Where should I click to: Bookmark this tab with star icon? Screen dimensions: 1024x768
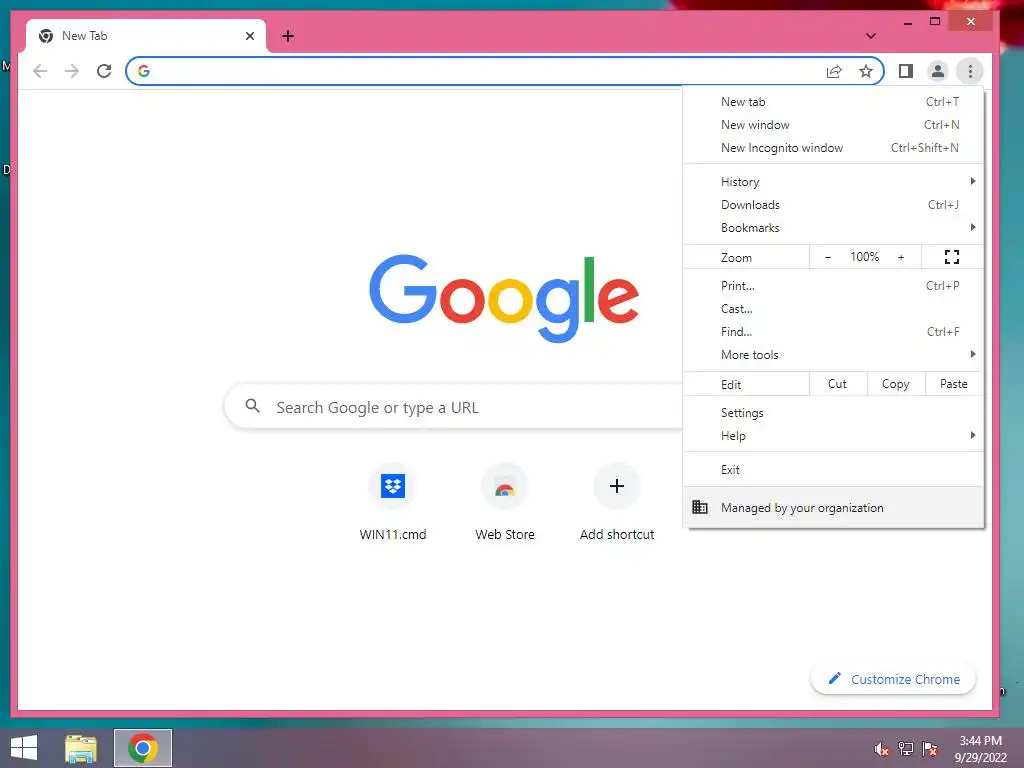[866, 71]
